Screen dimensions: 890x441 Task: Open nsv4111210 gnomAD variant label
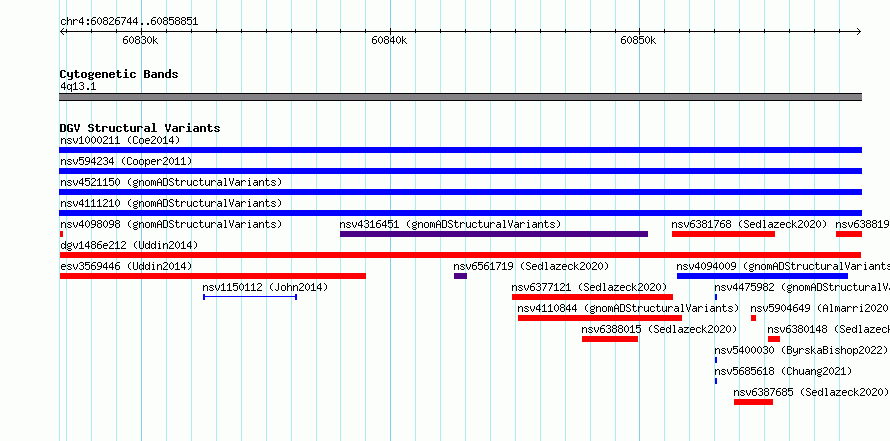[171, 203]
